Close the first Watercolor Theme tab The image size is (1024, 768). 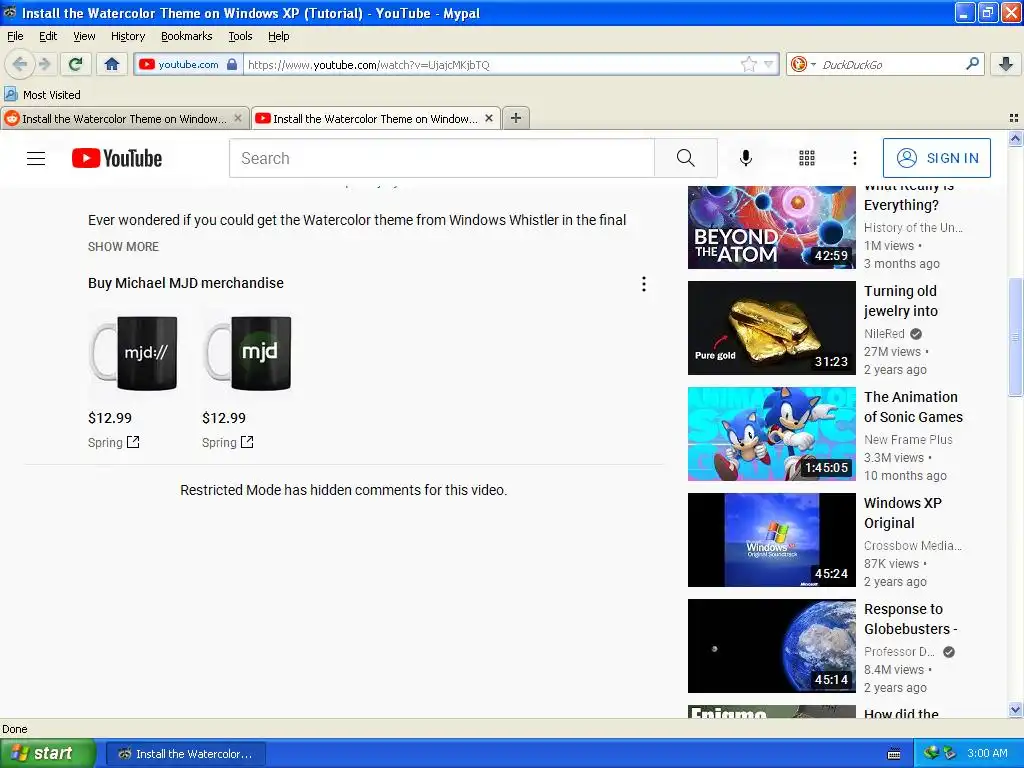238,118
